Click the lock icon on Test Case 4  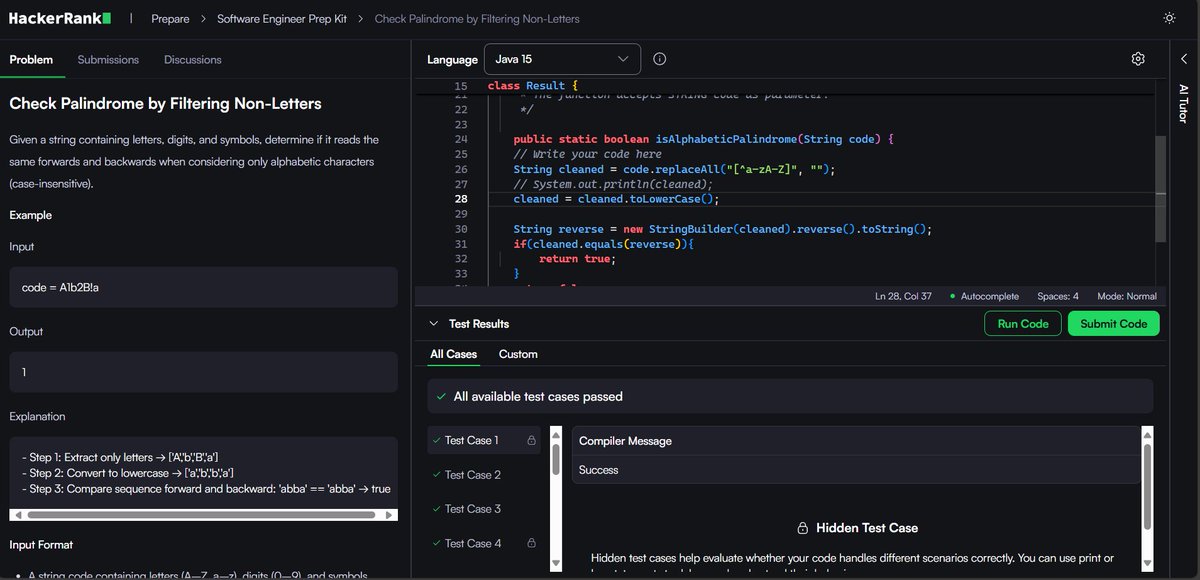tap(531, 543)
